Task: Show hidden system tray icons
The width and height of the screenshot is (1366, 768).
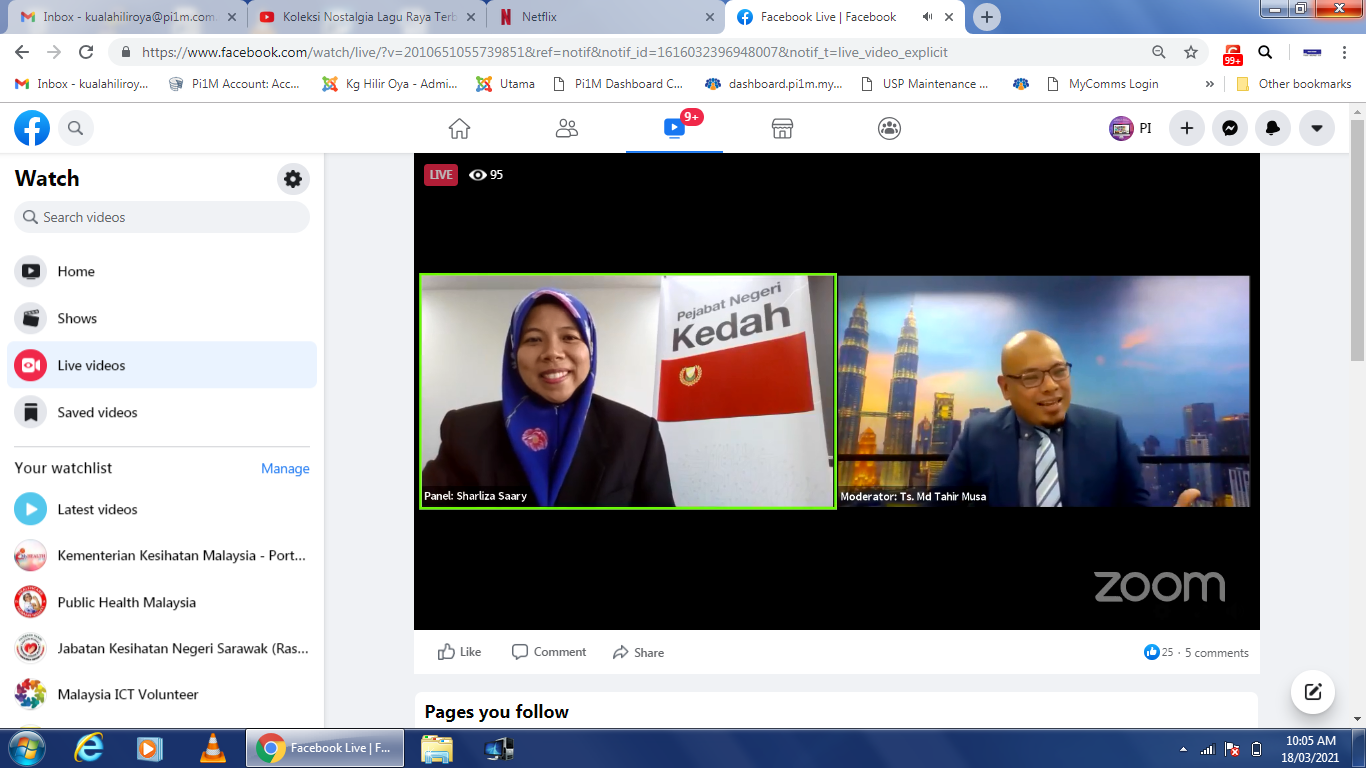Action: (1184, 749)
